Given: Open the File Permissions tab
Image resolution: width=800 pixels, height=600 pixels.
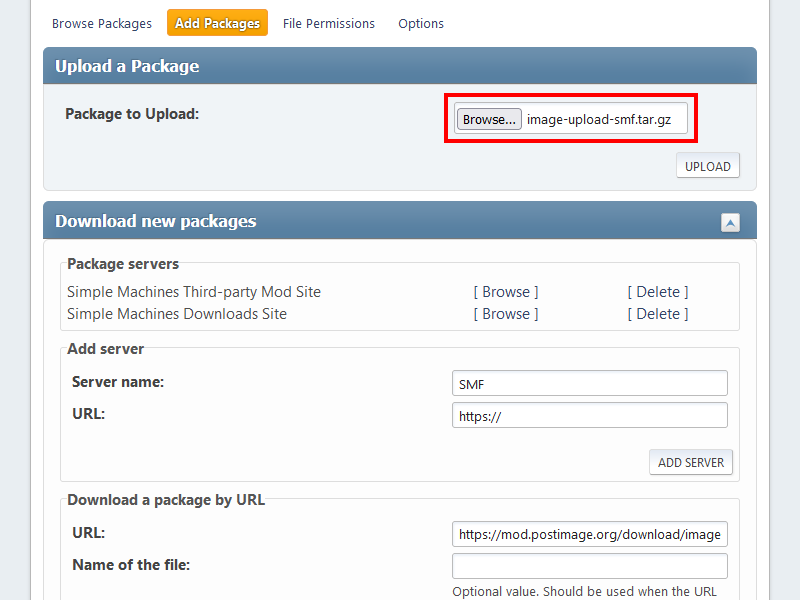Looking at the screenshot, I should pyautogui.click(x=328, y=23).
